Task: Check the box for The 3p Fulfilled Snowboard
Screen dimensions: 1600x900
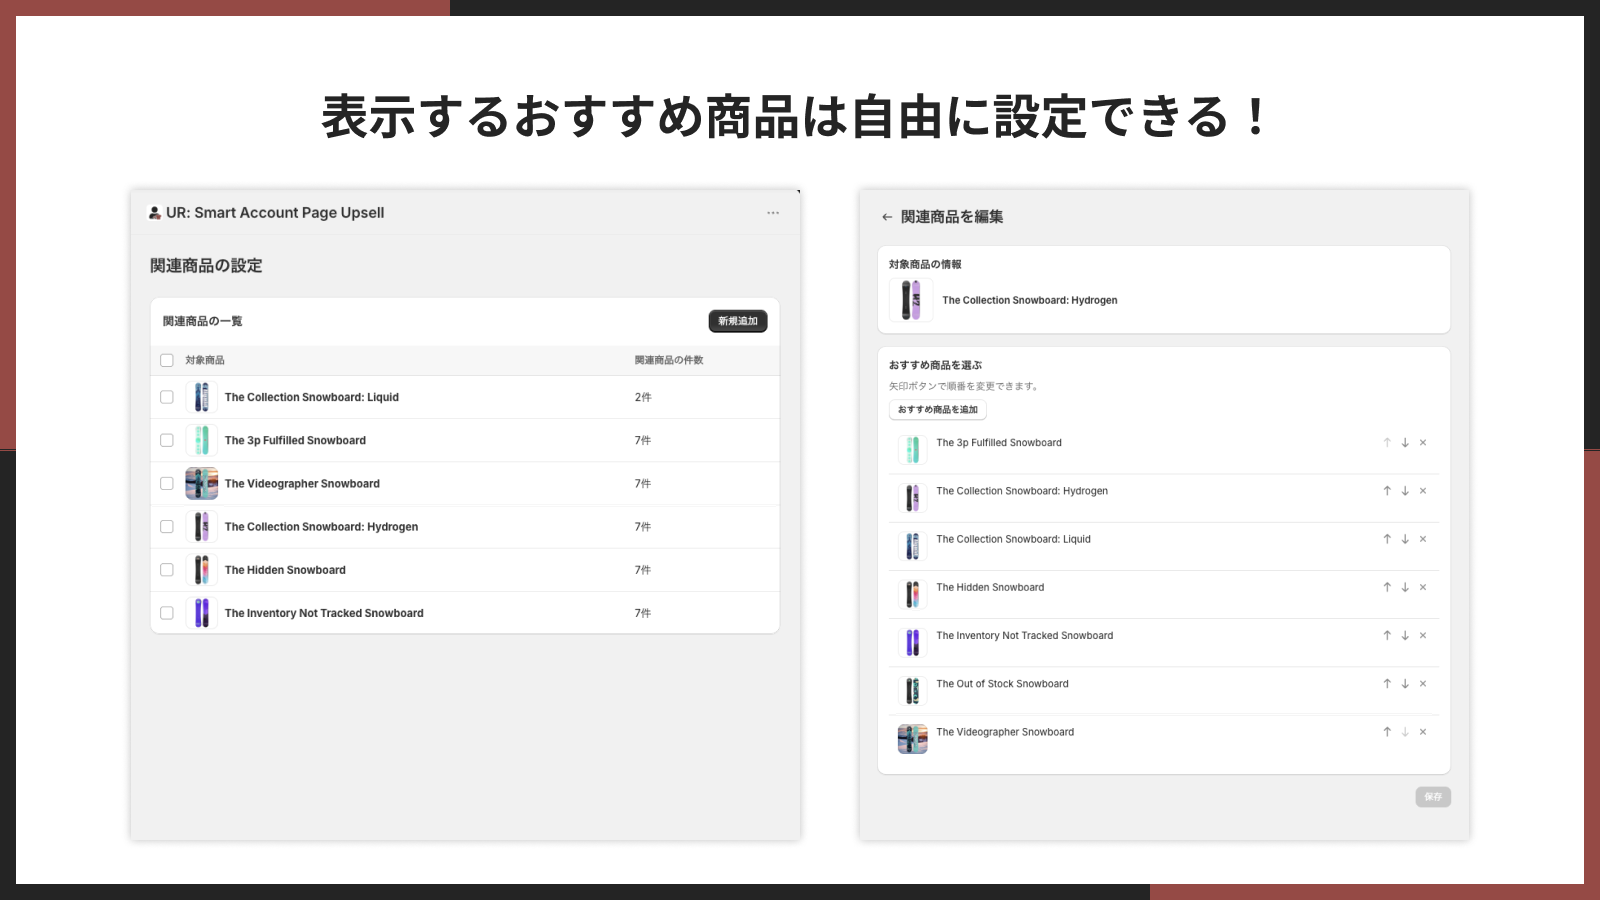Action: click(x=167, y=440)
